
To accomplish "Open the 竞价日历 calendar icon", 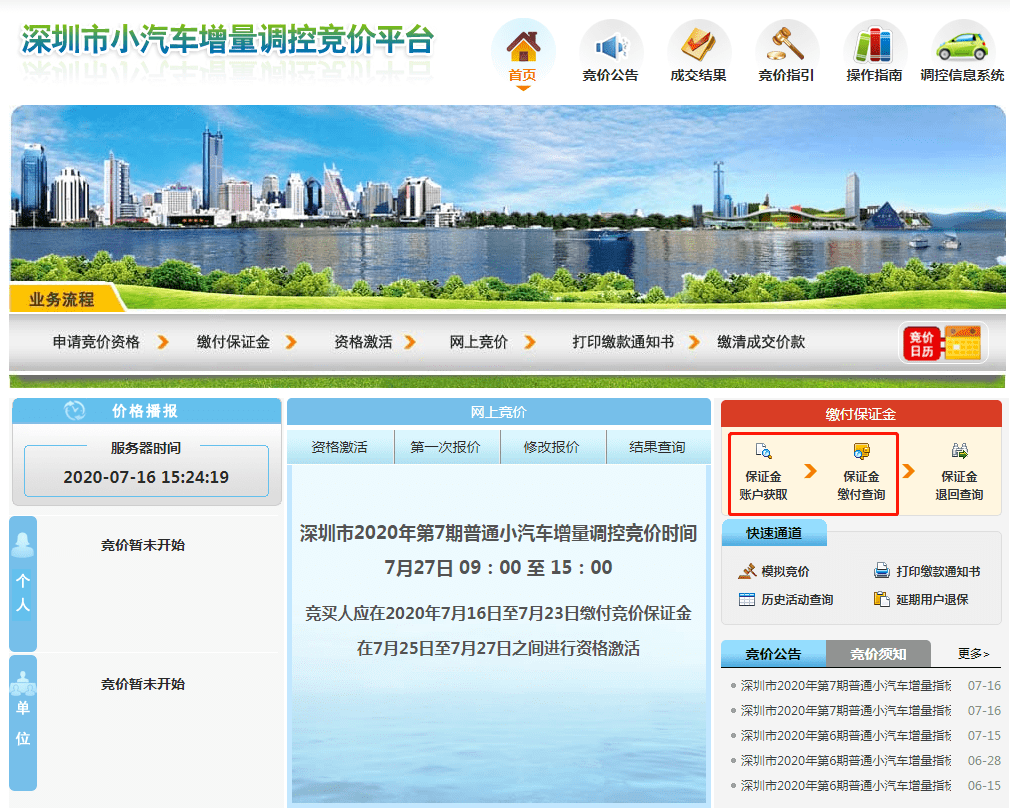I will (x=944, y=343).
